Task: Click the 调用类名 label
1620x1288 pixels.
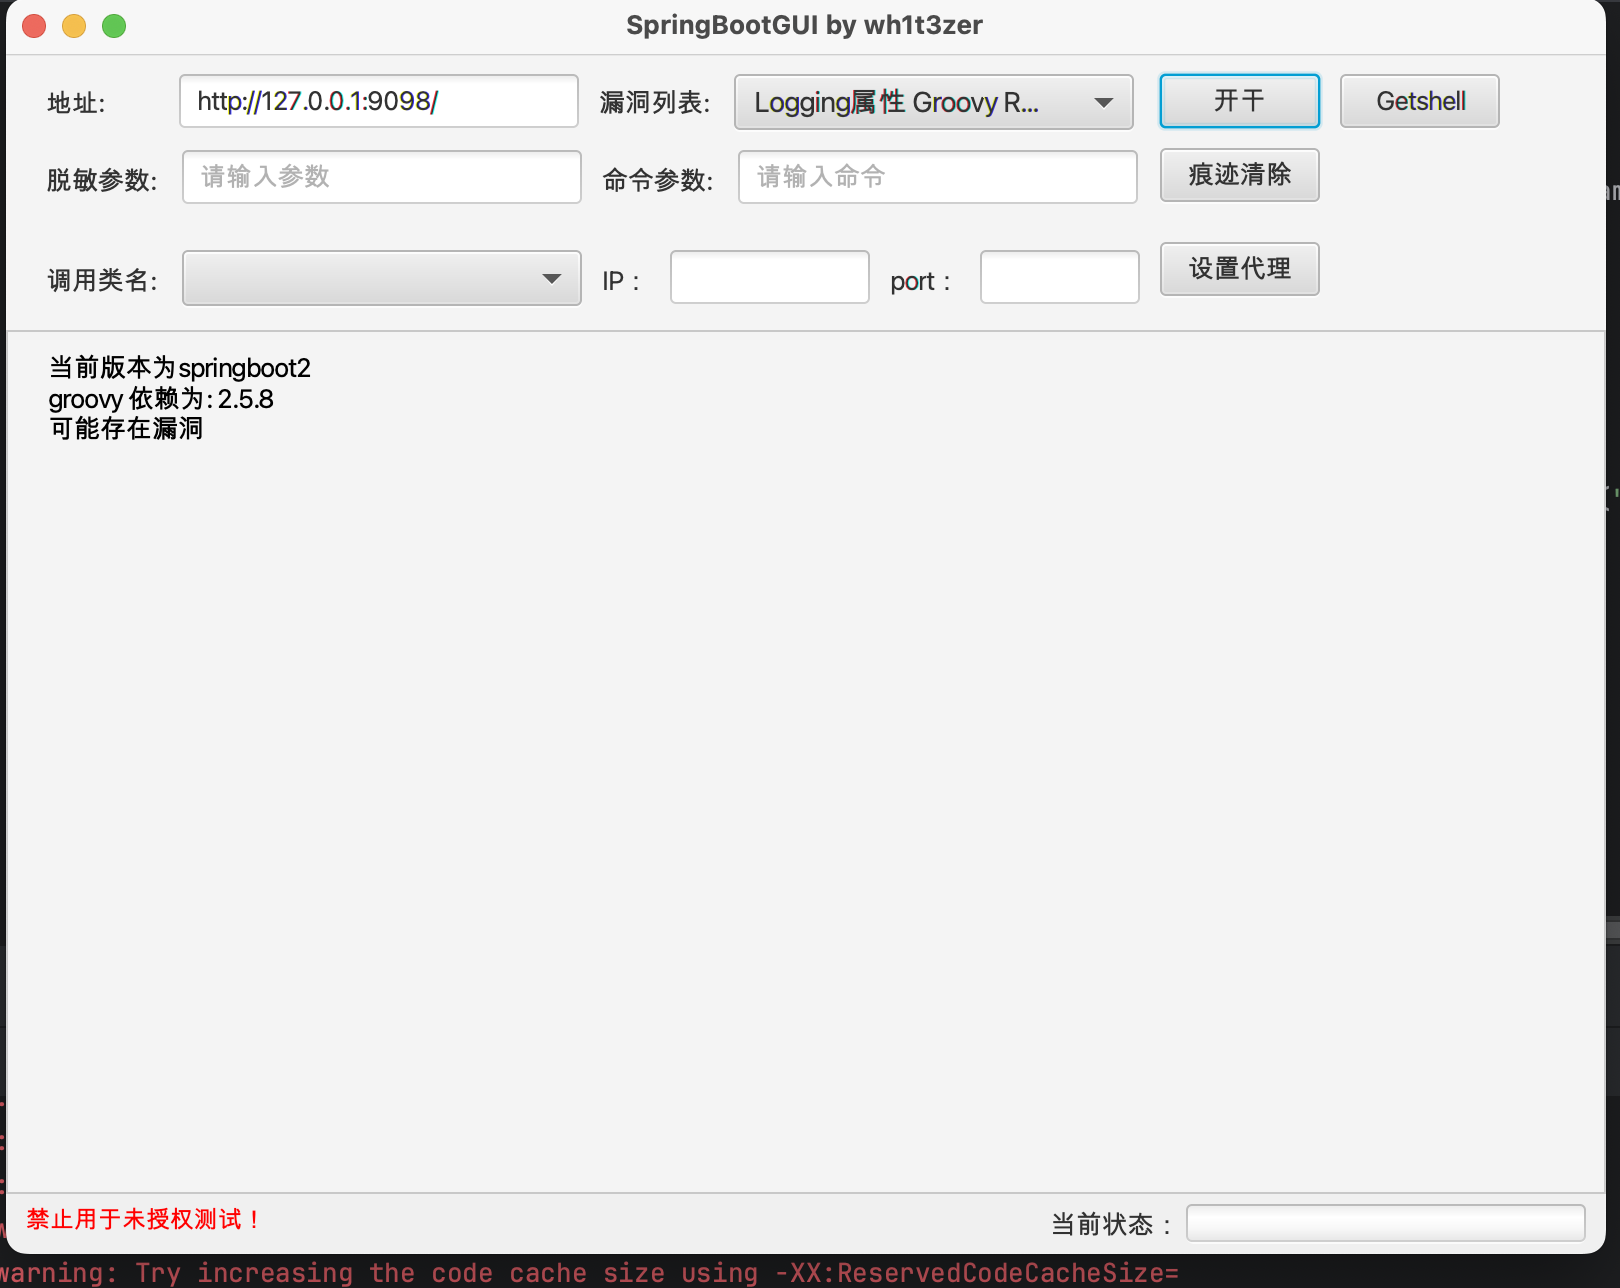Action: (x=103, y=280)
